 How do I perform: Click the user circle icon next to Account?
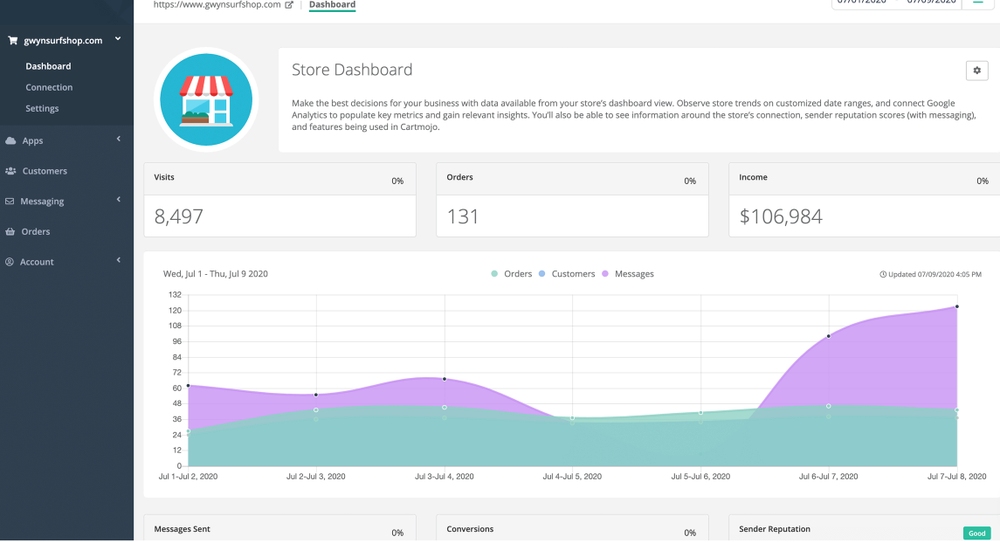click(11, 262)
